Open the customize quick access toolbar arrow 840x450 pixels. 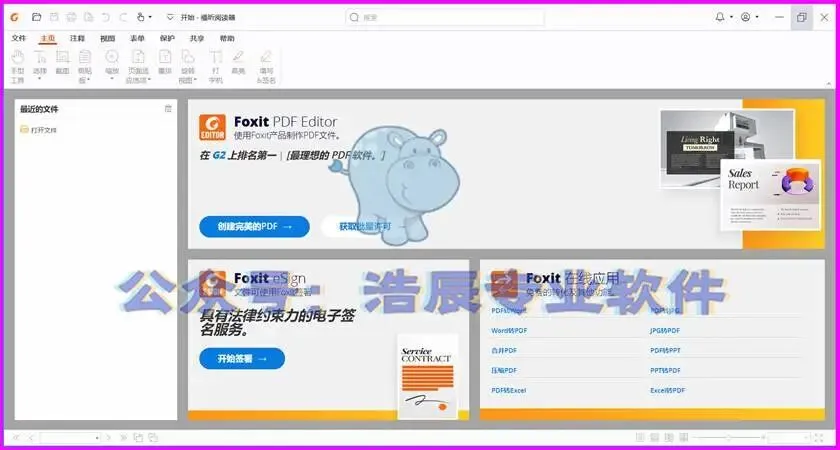tap(170, 17)
